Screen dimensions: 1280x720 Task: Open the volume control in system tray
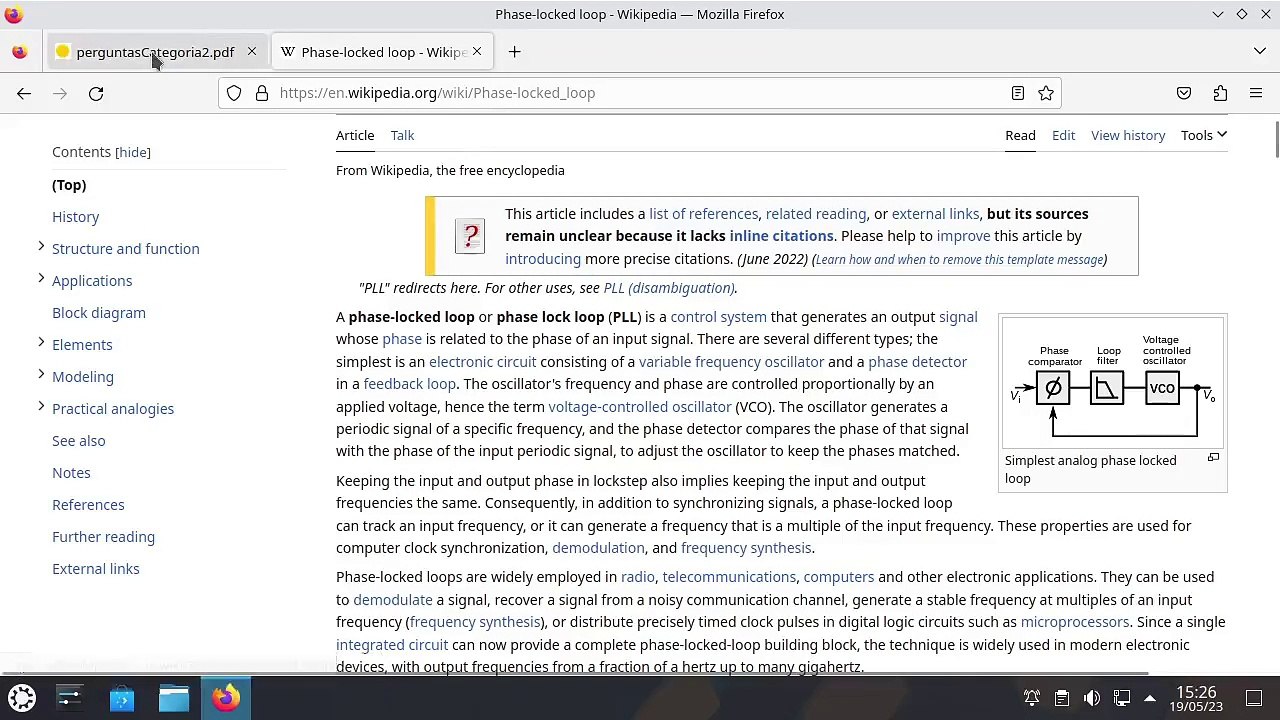point(1092,698)
